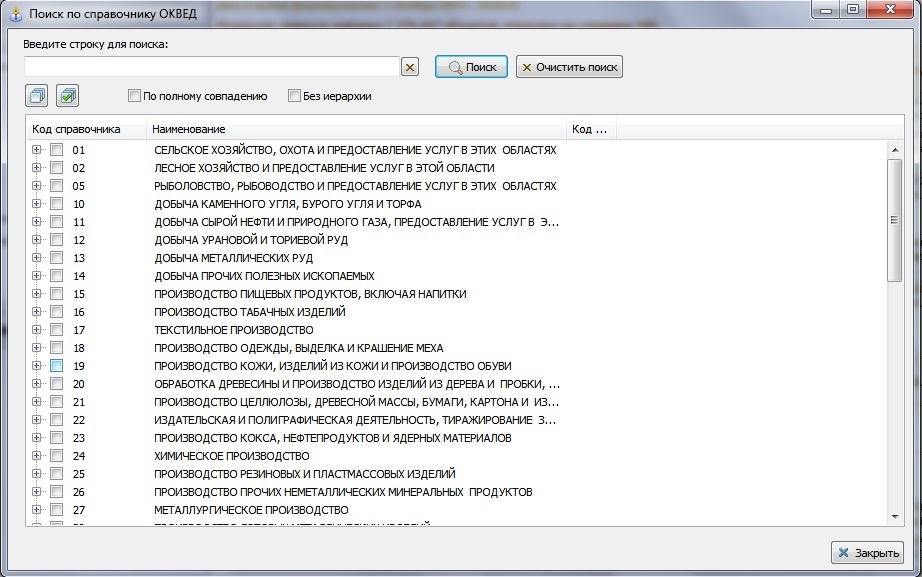Expand code 24 ХИМИЧЕСКОЕ ПРОИЗВОДСТВО node
This screenshot has width=922, height=577.
[37, 456]
